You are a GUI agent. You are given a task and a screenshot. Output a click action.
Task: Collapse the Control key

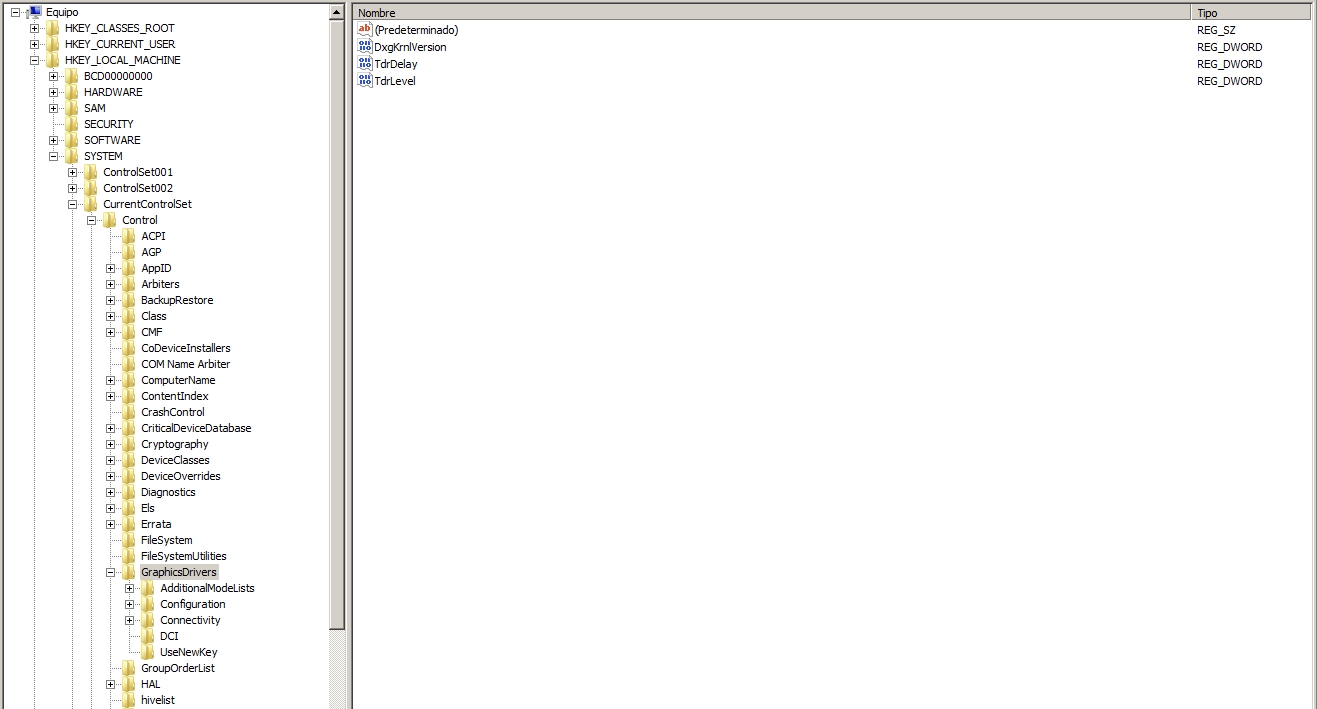(x=91, y=220)
